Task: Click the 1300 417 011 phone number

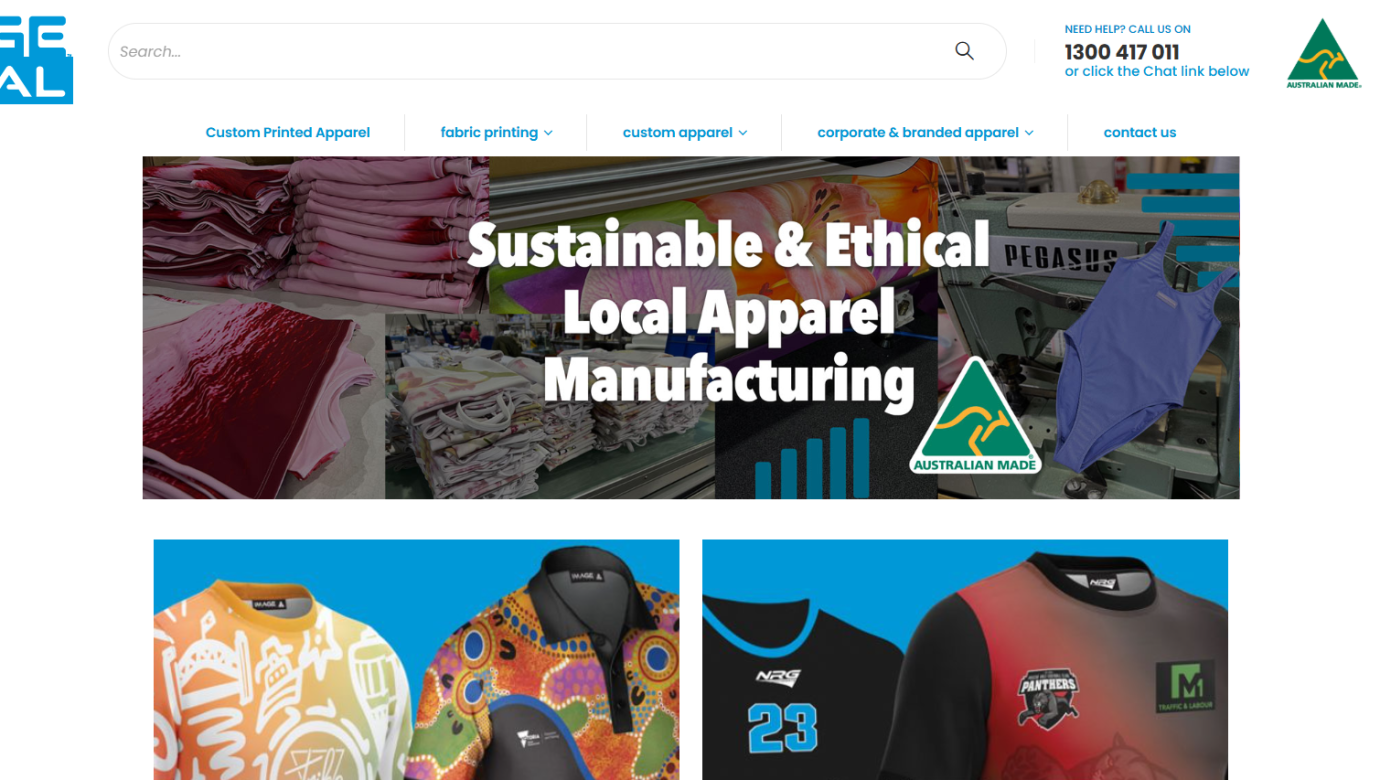Action: point(1122,52)
